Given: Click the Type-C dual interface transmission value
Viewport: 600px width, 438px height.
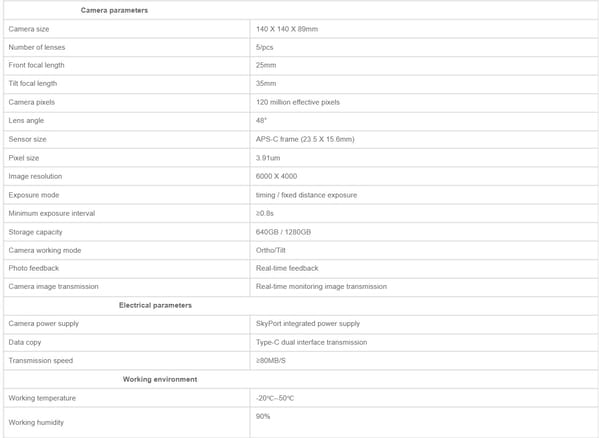Looking at the screenshot, I should (x=311, y=342).
